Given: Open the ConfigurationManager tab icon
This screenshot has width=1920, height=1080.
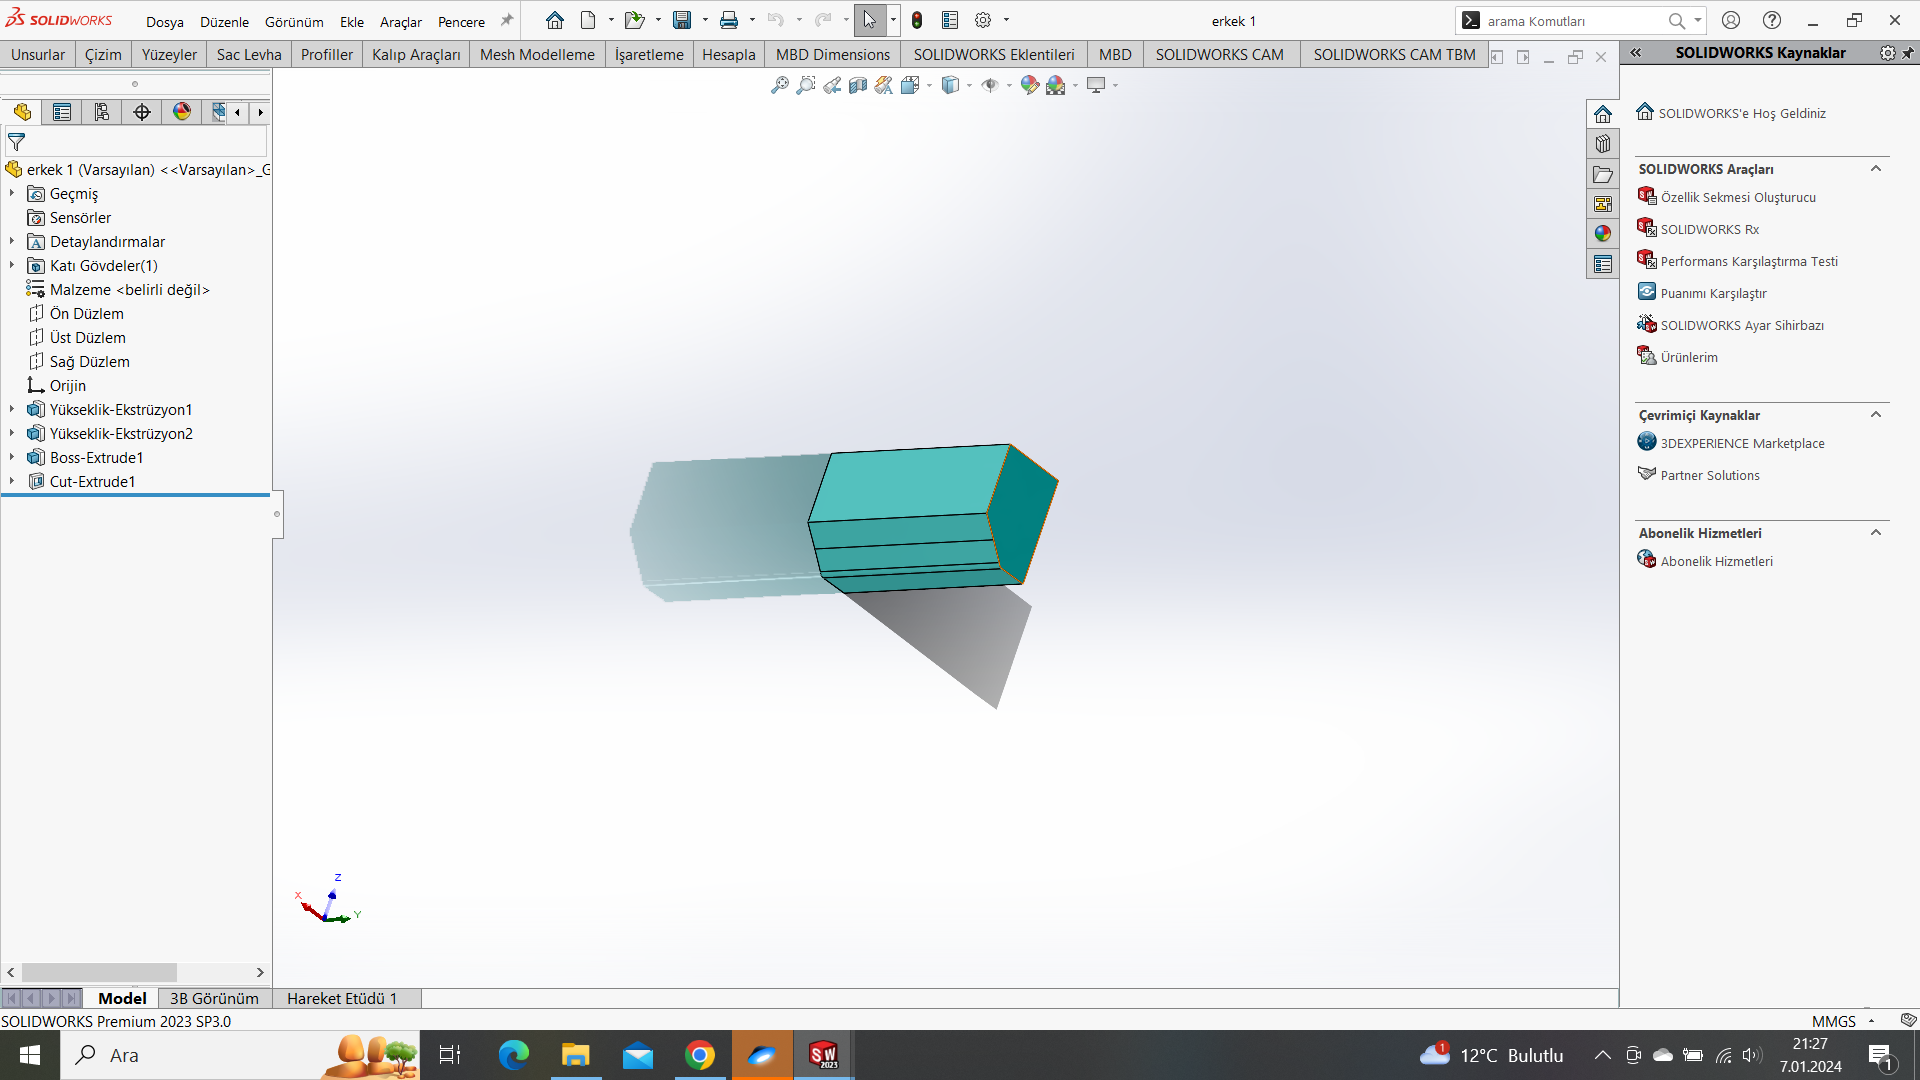Looking at the screenshot, I should tap(102, 112).
